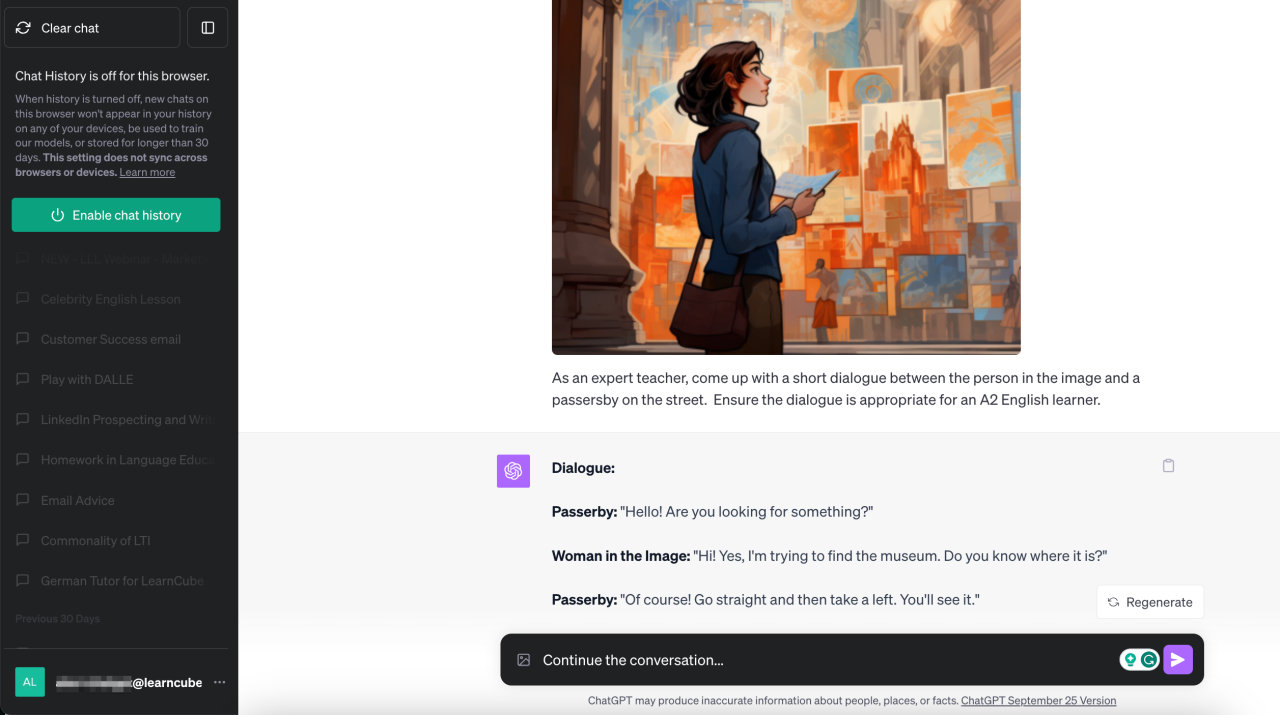1280x715 pixels.
Task: Open Grammarly suggestions via the lightbulb icon
Action: pos(1131,659)
